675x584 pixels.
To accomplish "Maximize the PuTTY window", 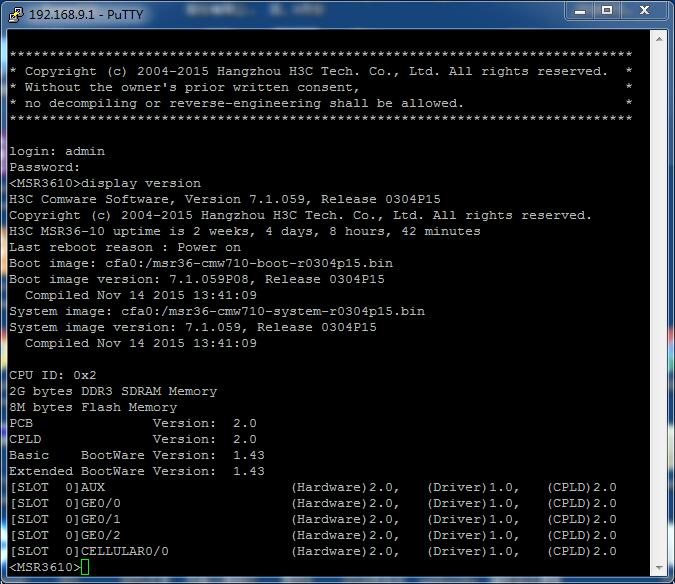I will point(607,10).
